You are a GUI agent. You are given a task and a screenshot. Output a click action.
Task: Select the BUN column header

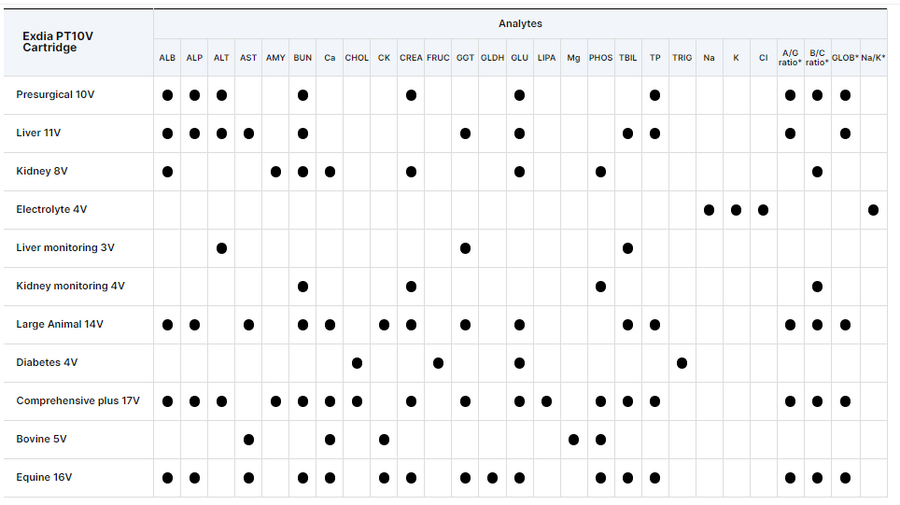(302, 58)
